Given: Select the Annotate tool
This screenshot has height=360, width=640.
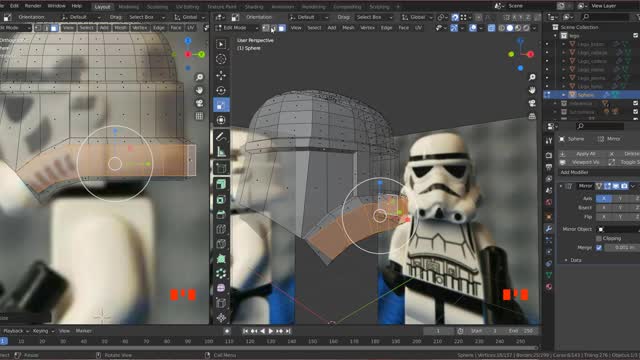Looking at the screenshot, I should click(x=221, y=136).
